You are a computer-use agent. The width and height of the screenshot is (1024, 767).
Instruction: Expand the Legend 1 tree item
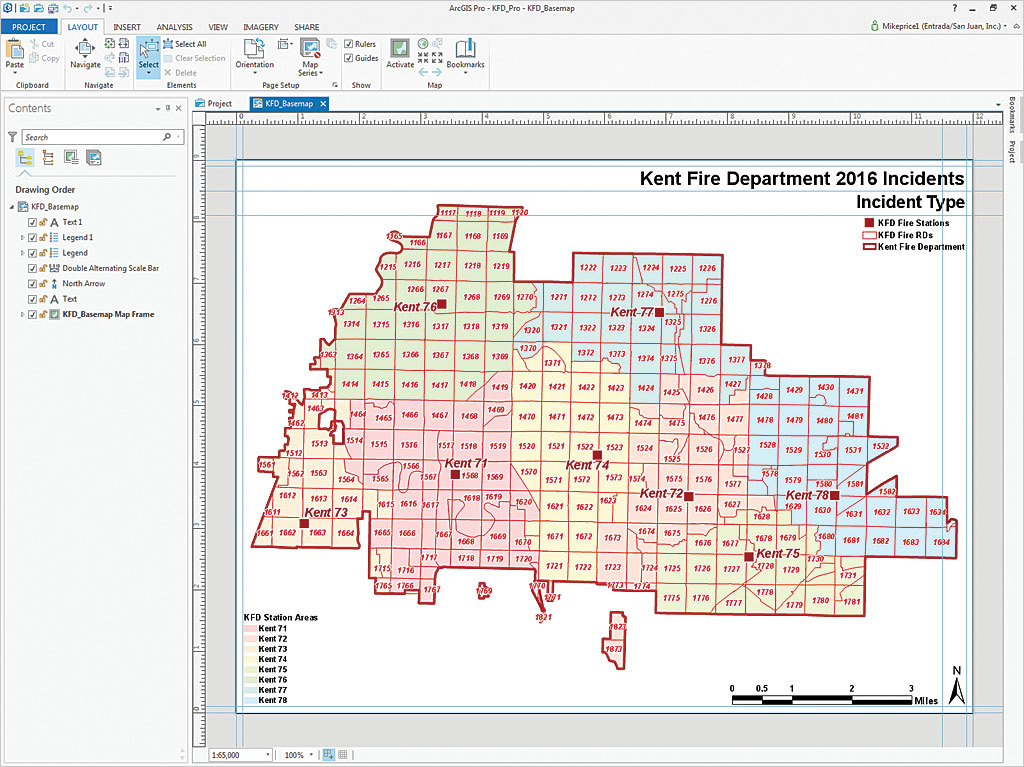click(22, 238)
